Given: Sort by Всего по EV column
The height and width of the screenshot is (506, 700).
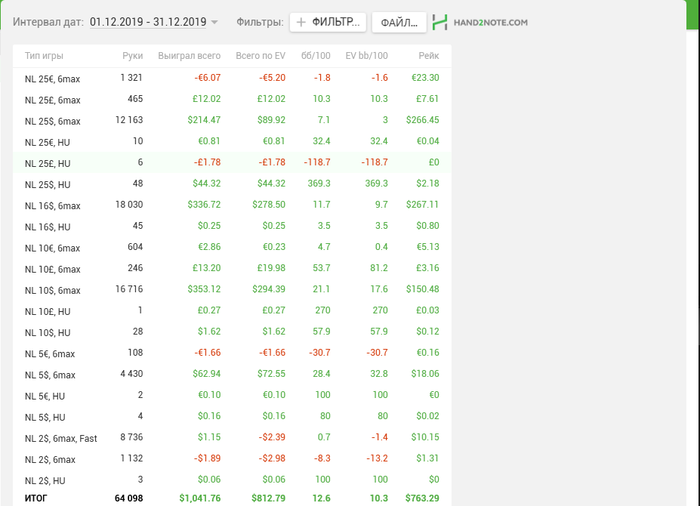Looking at the screenshot, I should (x=260, y=56).
